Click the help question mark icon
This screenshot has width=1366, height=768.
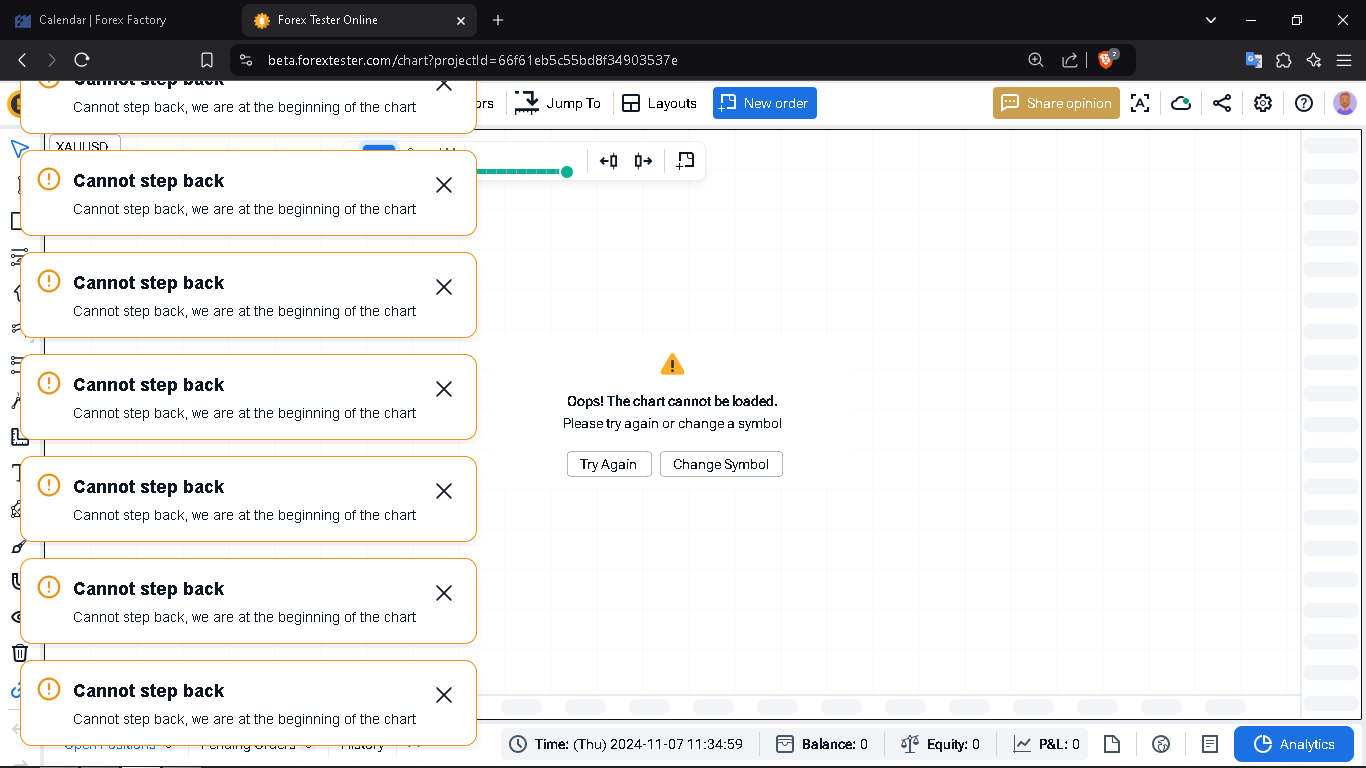click(1304, 103)
